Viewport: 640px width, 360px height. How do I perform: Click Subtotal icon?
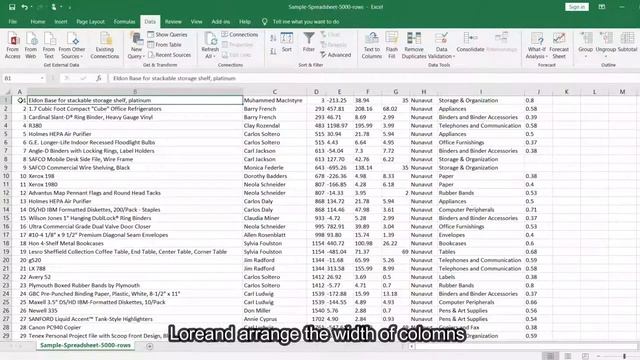[627, 42]
